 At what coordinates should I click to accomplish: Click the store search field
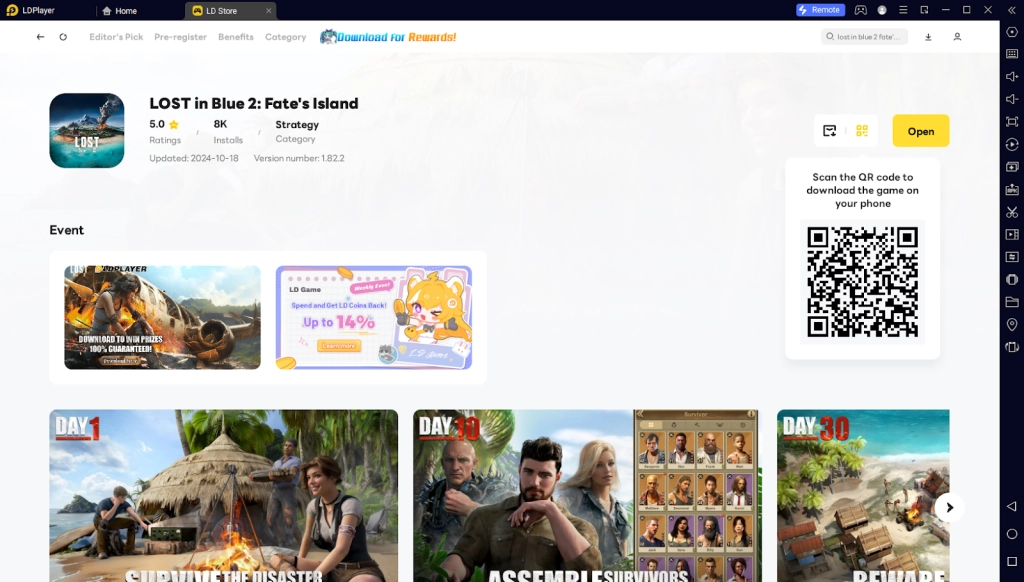tap(864, 37)
